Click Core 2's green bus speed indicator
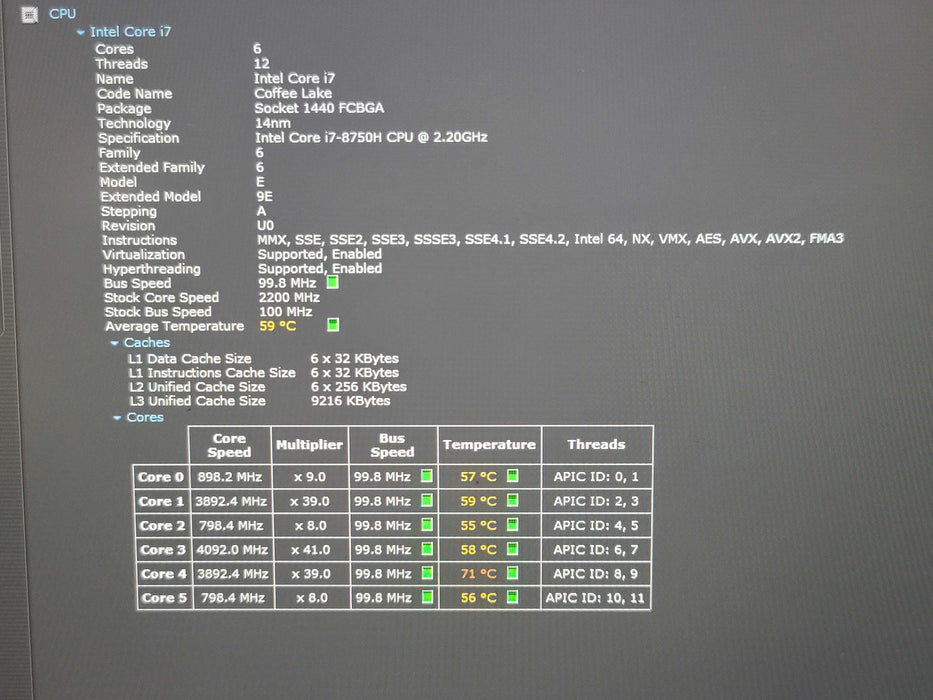 (x=427, y=524)
